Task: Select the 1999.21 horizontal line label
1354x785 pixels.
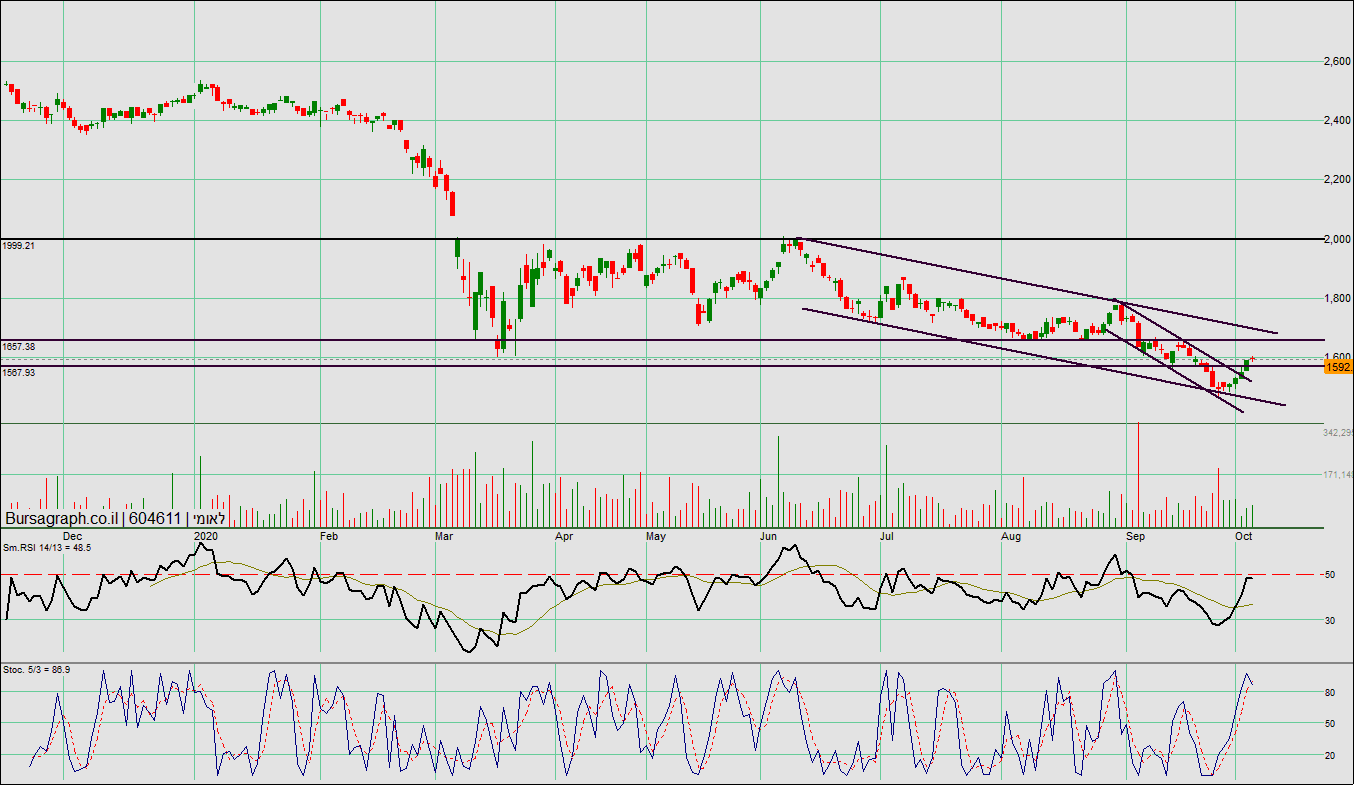Action: 19,245
